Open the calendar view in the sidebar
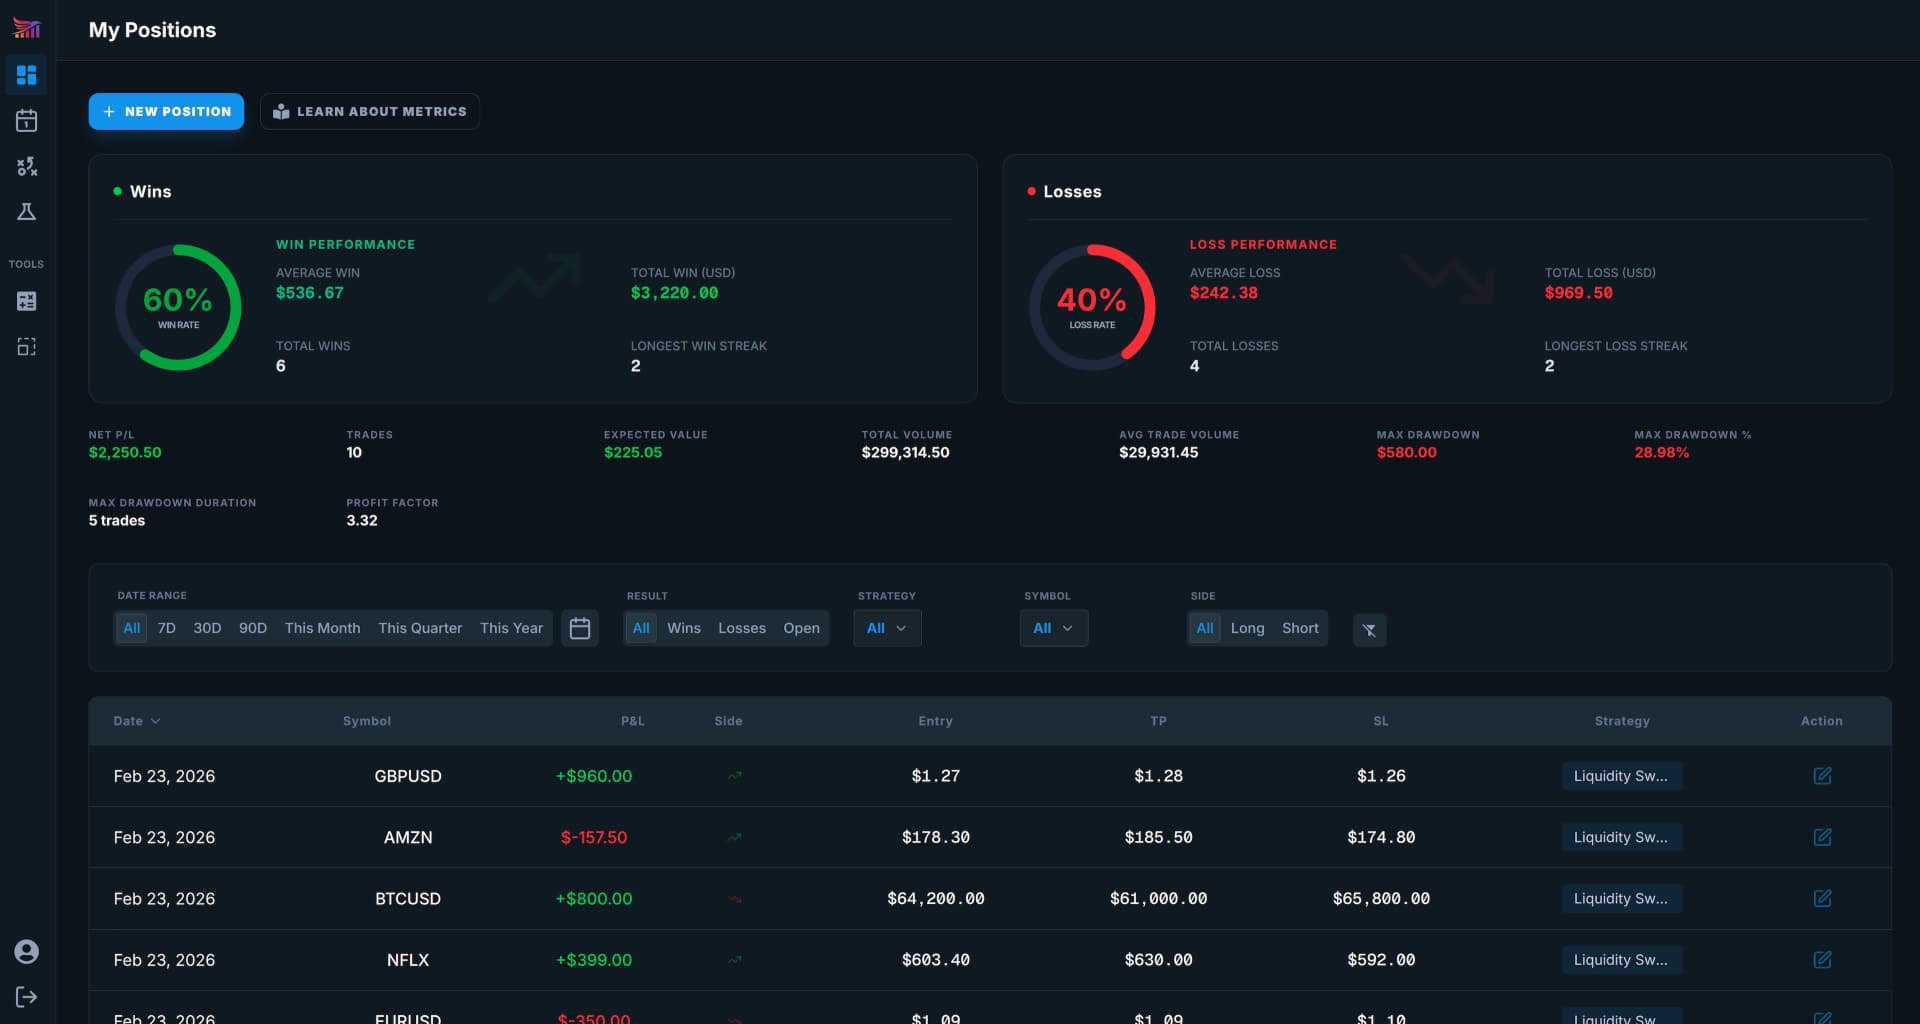 tap(27, 120)
